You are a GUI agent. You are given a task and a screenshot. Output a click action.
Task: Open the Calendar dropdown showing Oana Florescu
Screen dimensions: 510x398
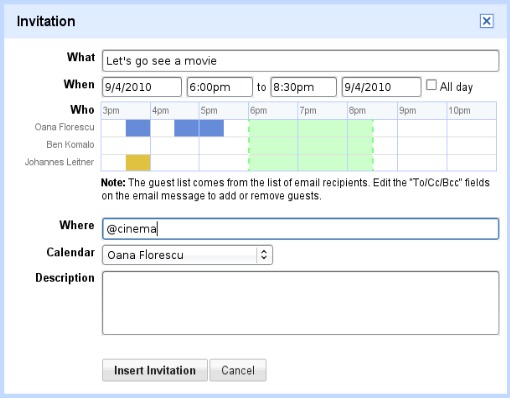tap(187, 255)
